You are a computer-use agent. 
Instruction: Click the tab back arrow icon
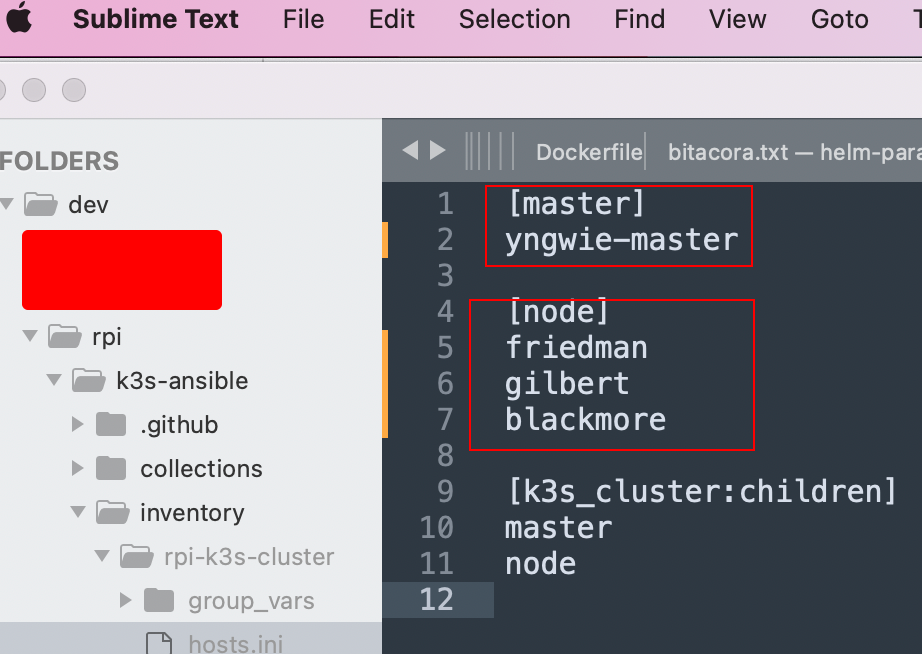point(410,151)
